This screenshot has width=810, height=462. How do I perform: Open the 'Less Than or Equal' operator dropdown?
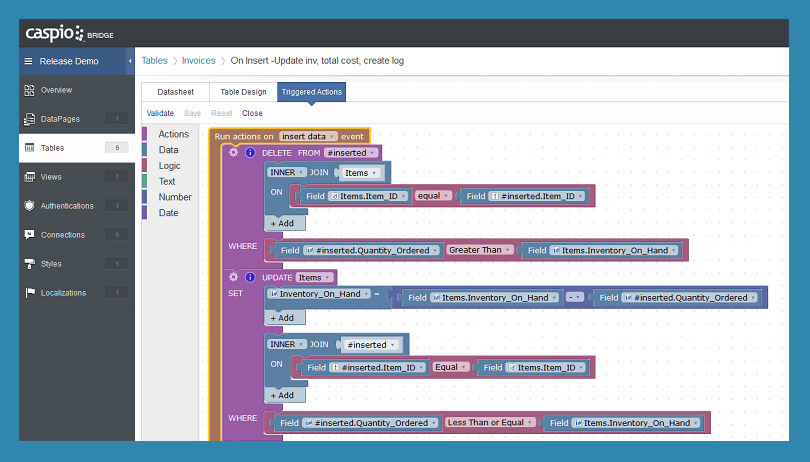pos(490,423)
